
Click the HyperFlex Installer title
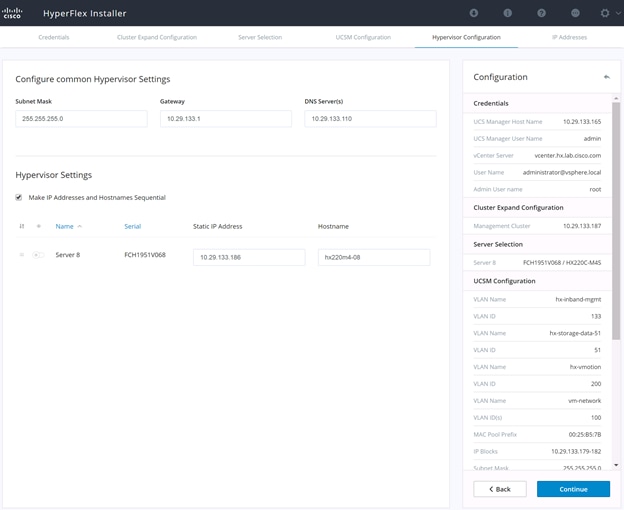click(84, 13)
